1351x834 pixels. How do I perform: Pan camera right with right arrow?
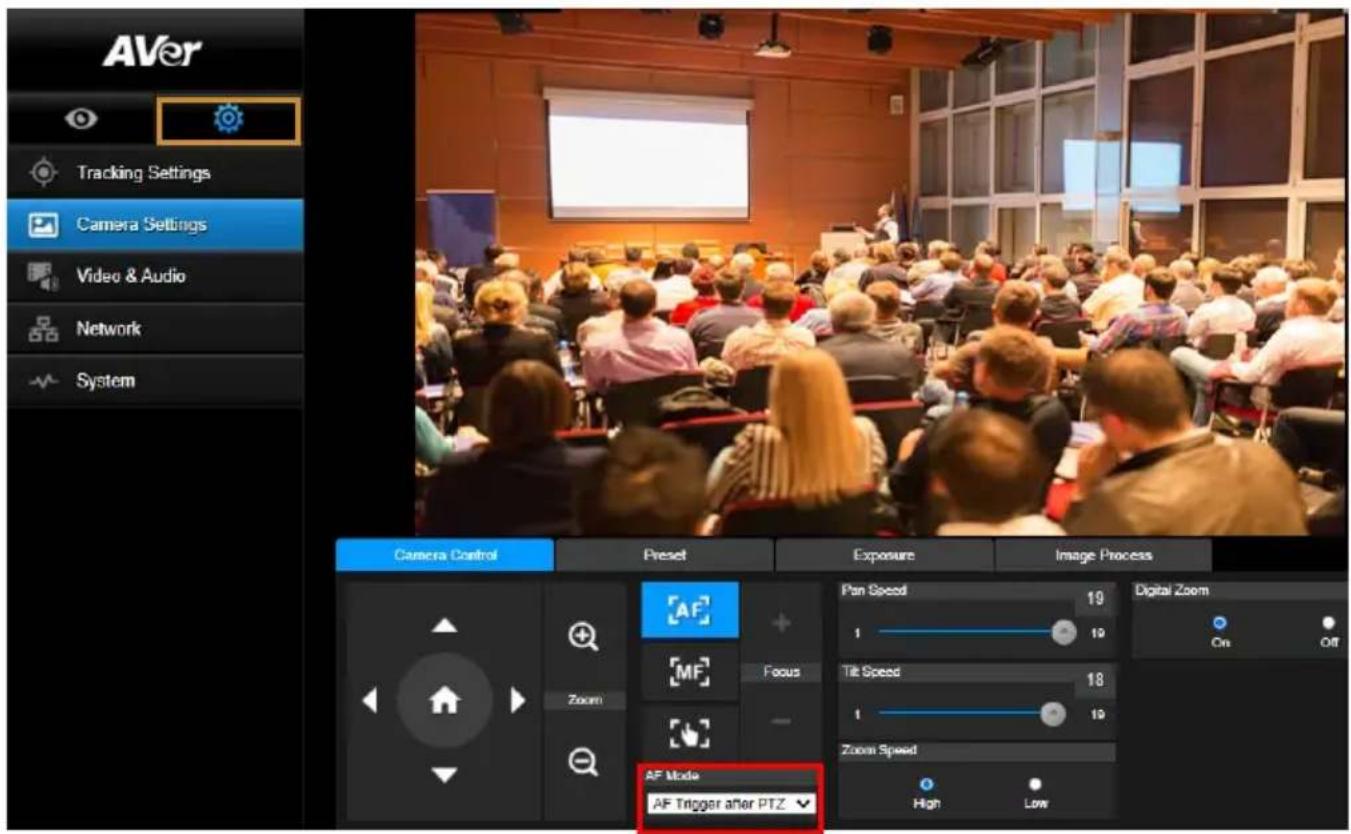(519, 700)
